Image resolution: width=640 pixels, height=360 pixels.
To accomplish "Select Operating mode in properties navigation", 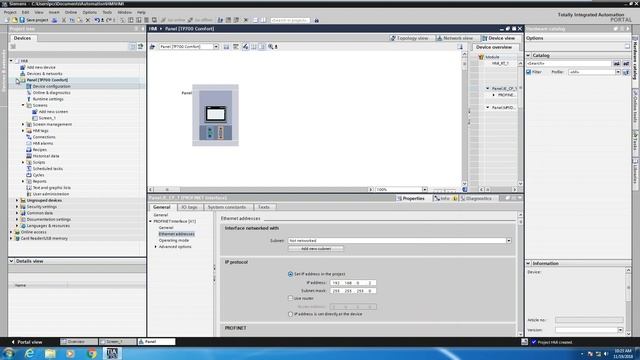I will (x=174, y=240).
